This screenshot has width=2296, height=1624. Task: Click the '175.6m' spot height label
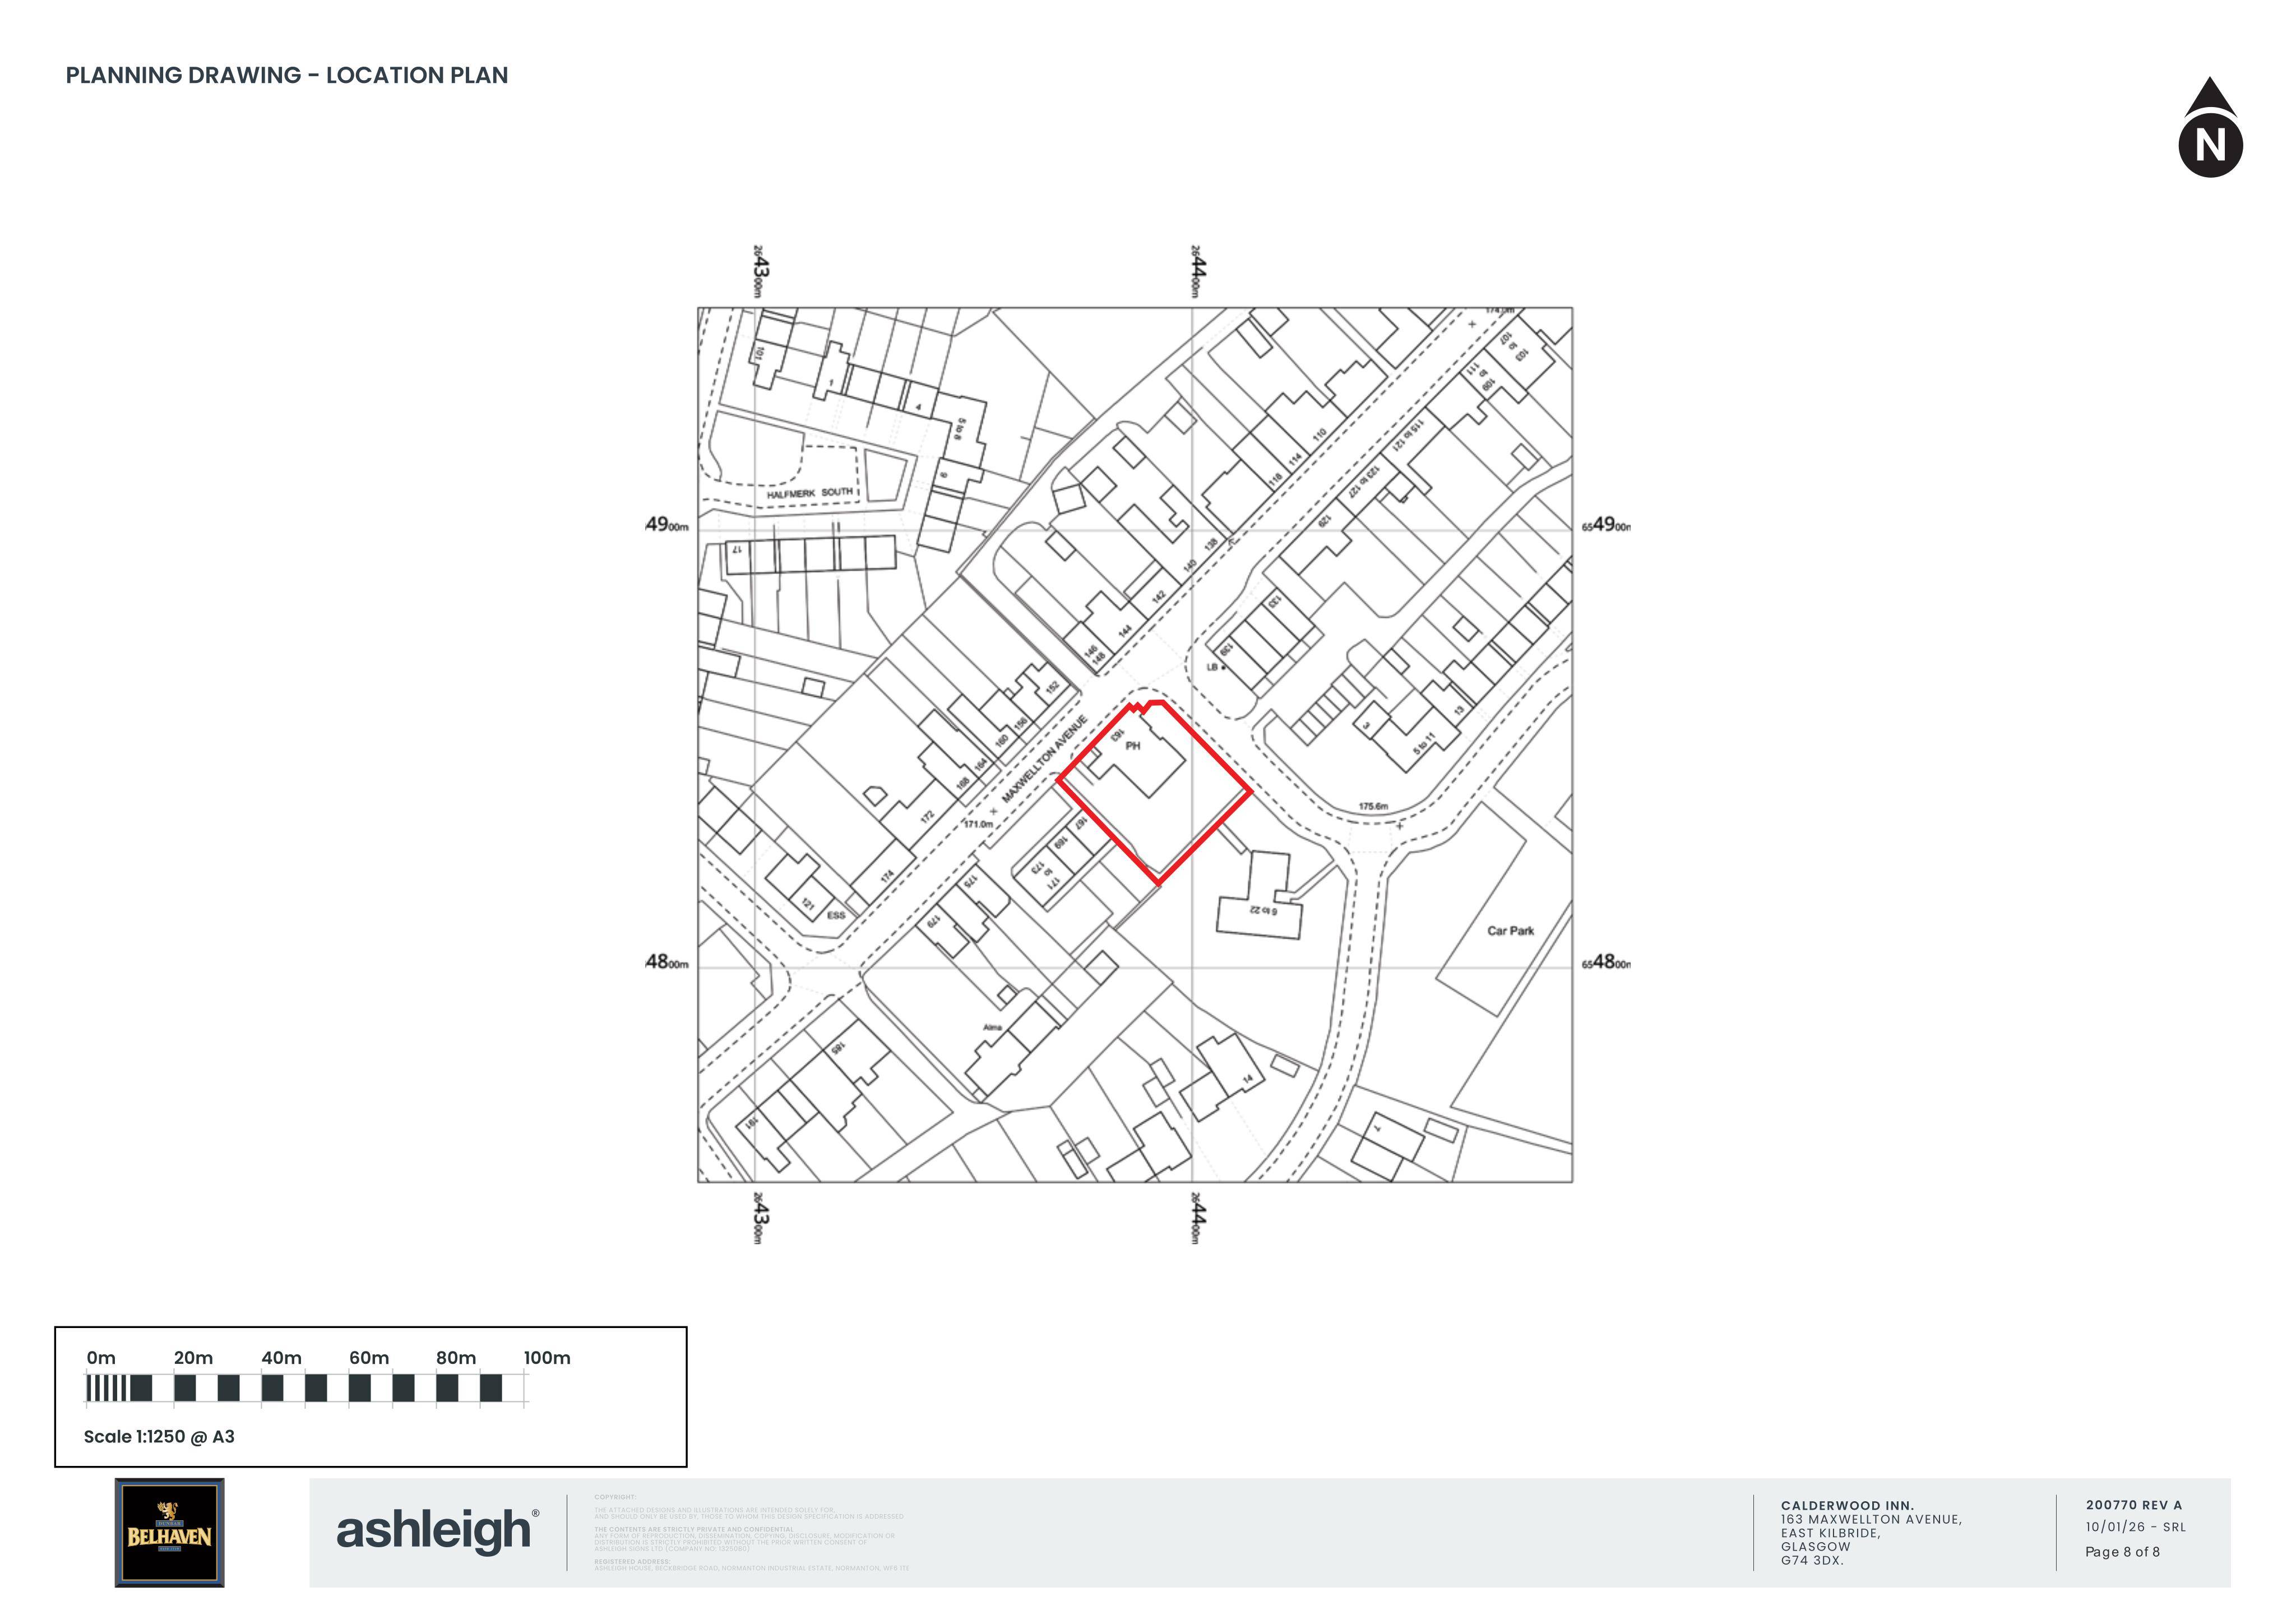(x=1373, y=806)
